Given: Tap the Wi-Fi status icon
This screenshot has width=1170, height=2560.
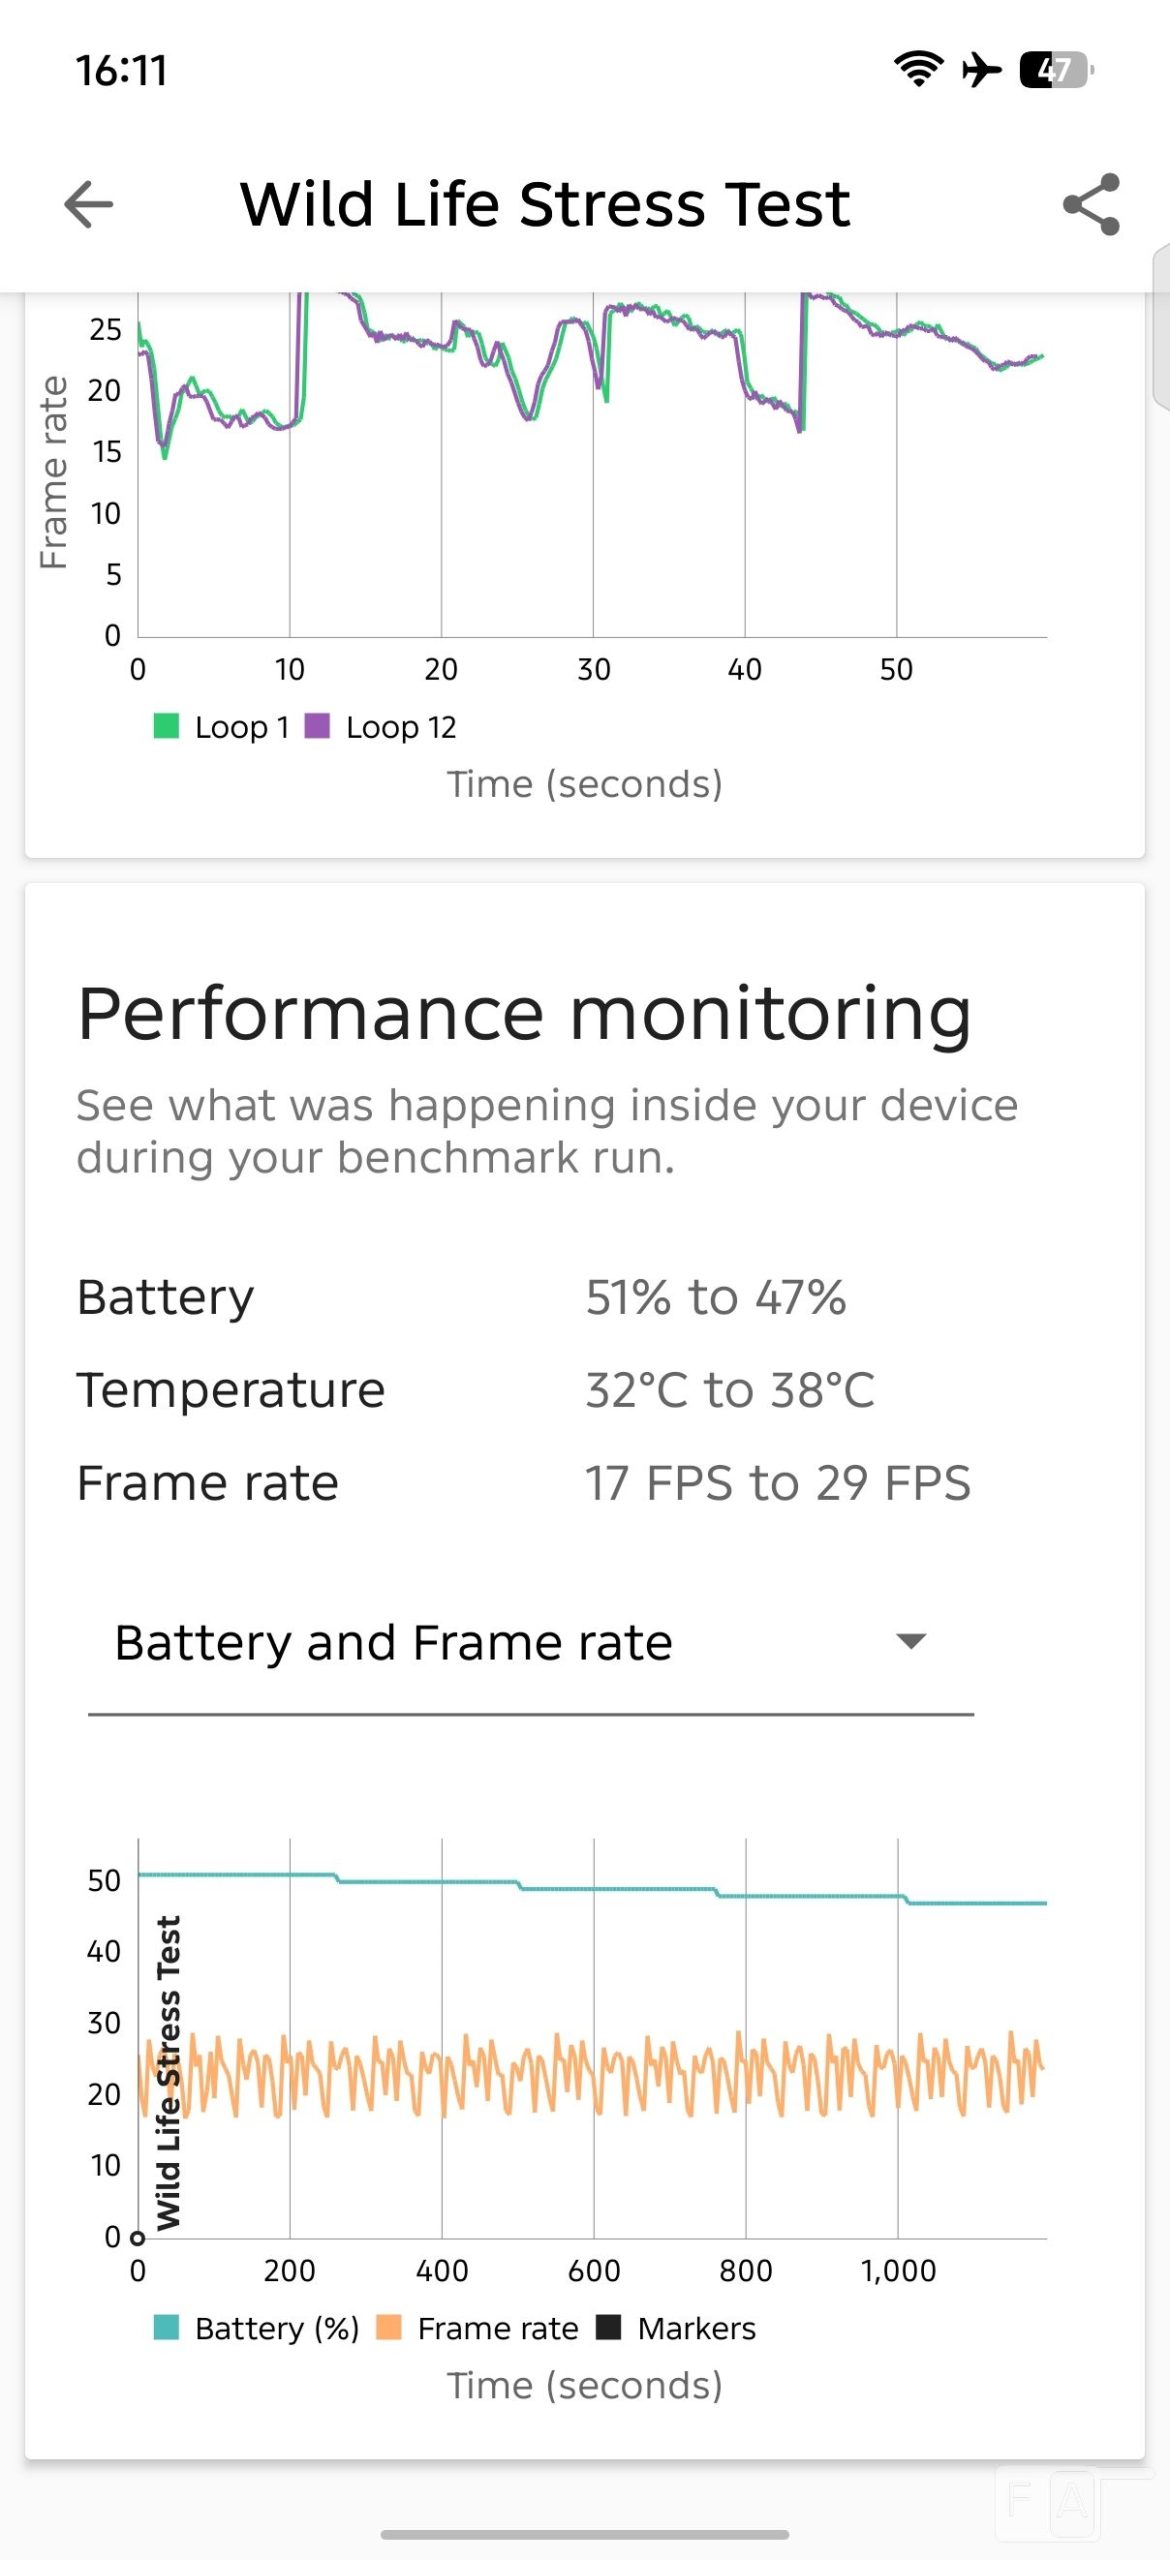Looking at the screenshot, I should pyautogui.click(x=918, y=69).
